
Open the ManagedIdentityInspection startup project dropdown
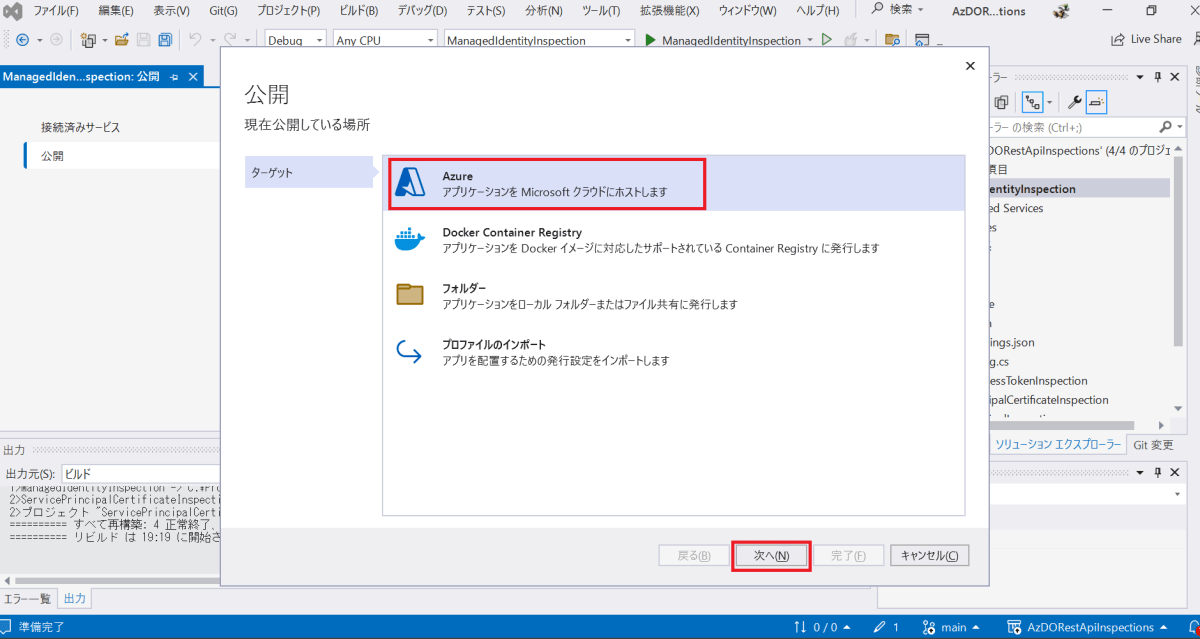point(539,40)
